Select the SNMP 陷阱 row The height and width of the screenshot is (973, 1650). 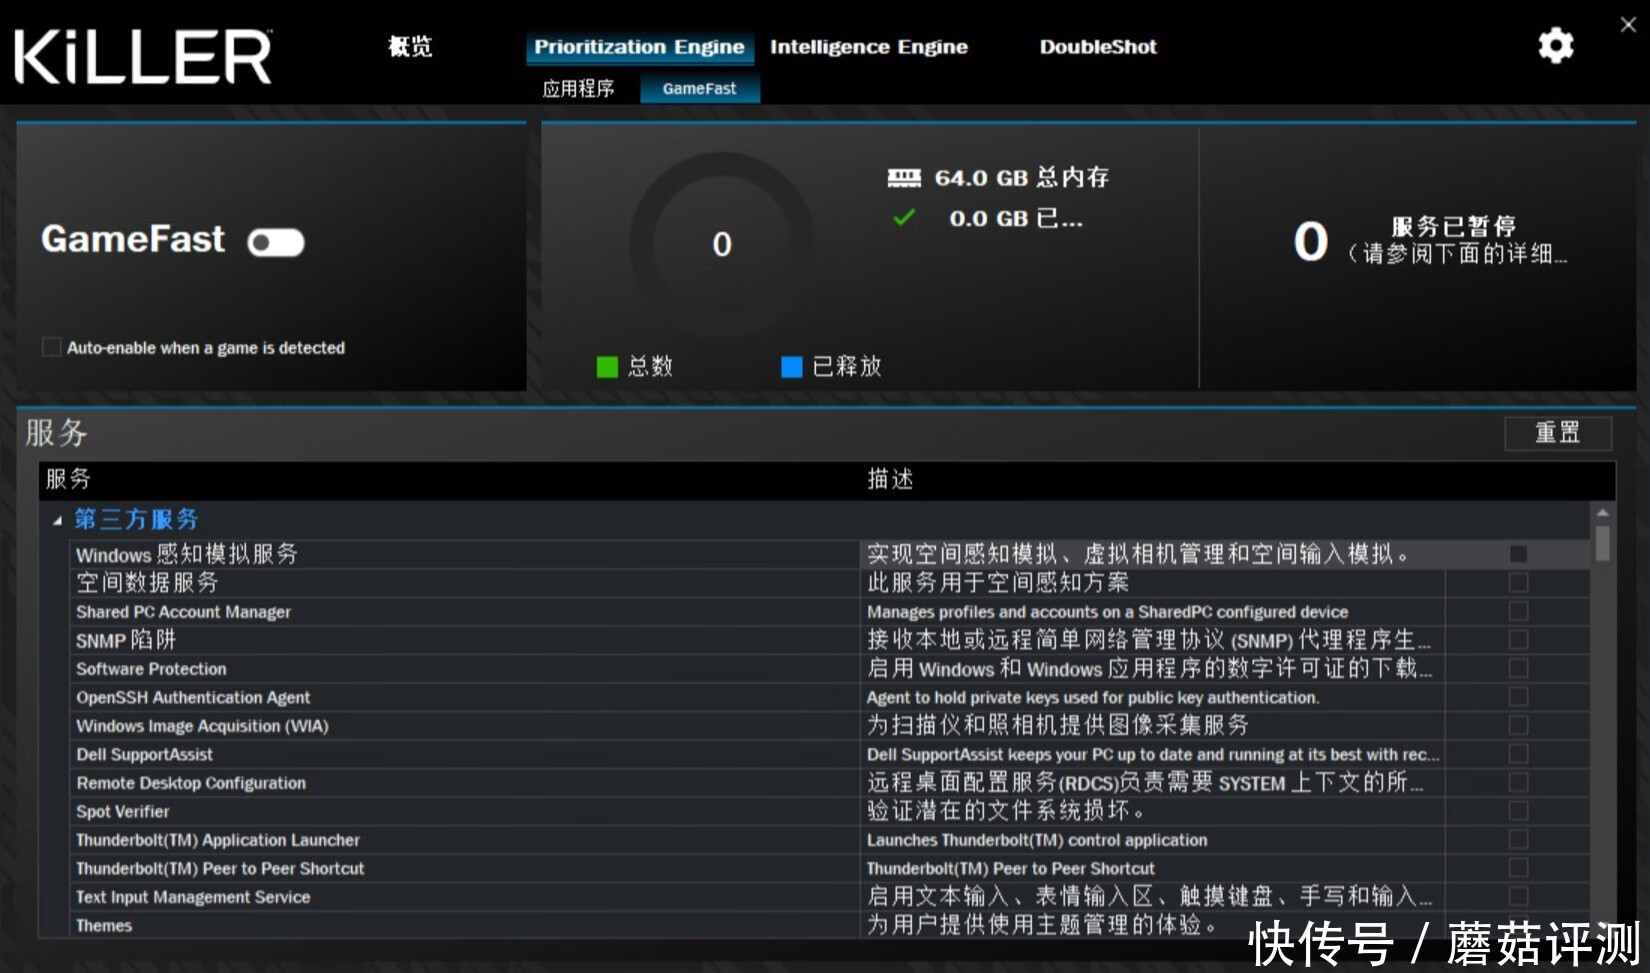click(830, 640)
